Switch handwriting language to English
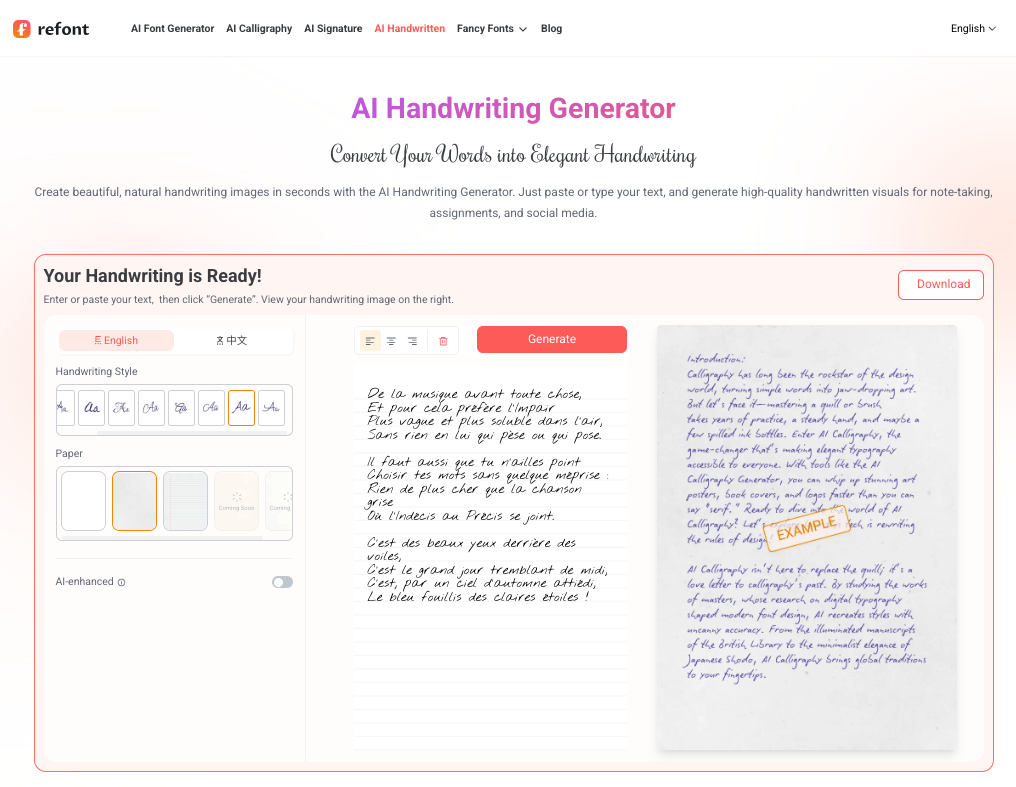The height and width of the screenshot is (787, 1016). pos(116,340)
